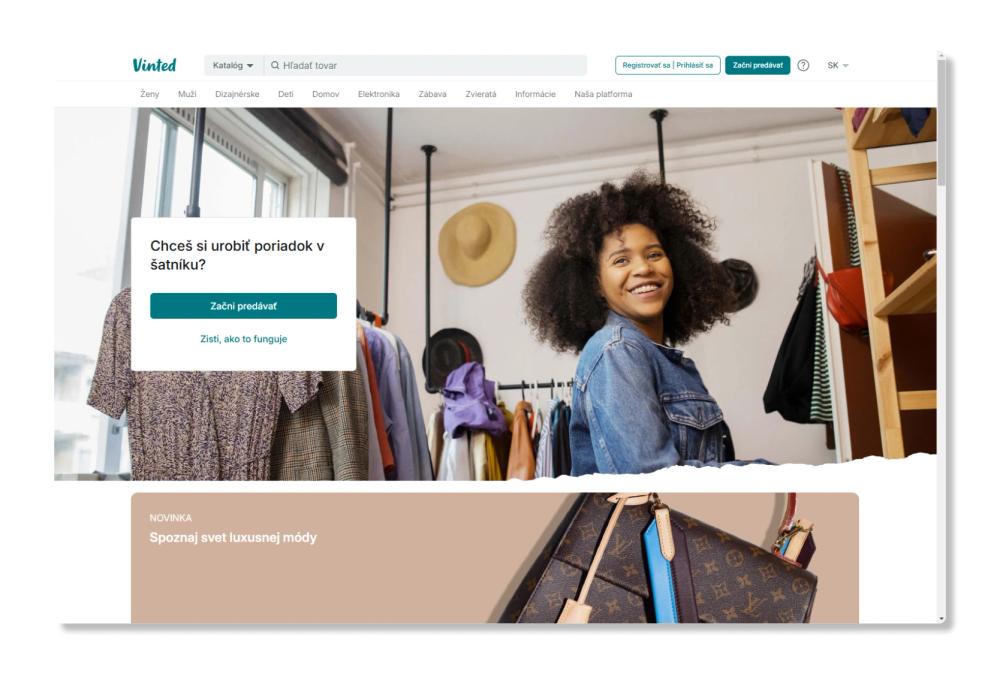Click the page vertical scrollbar
Image resolution: width=1000 pixels, height=674 pixels.
(941, 338)
